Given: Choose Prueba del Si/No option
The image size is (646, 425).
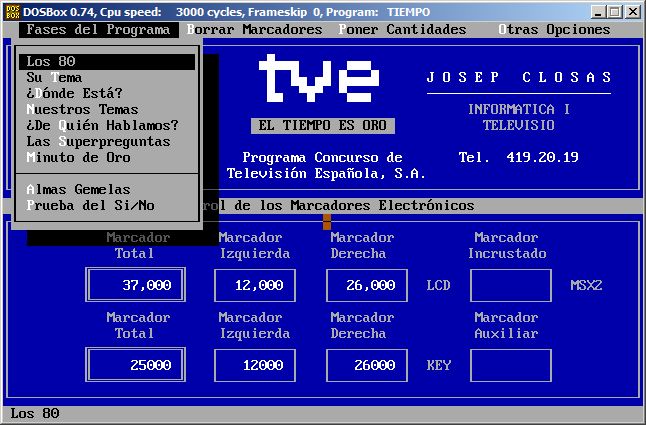Looking at the screenshot, I should point(90,206).
